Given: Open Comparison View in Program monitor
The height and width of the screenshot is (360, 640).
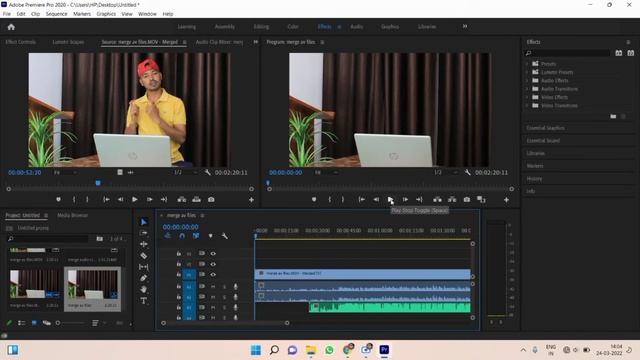Looking at the screenshot, I should pyautogui.click(x=481, y=200).
